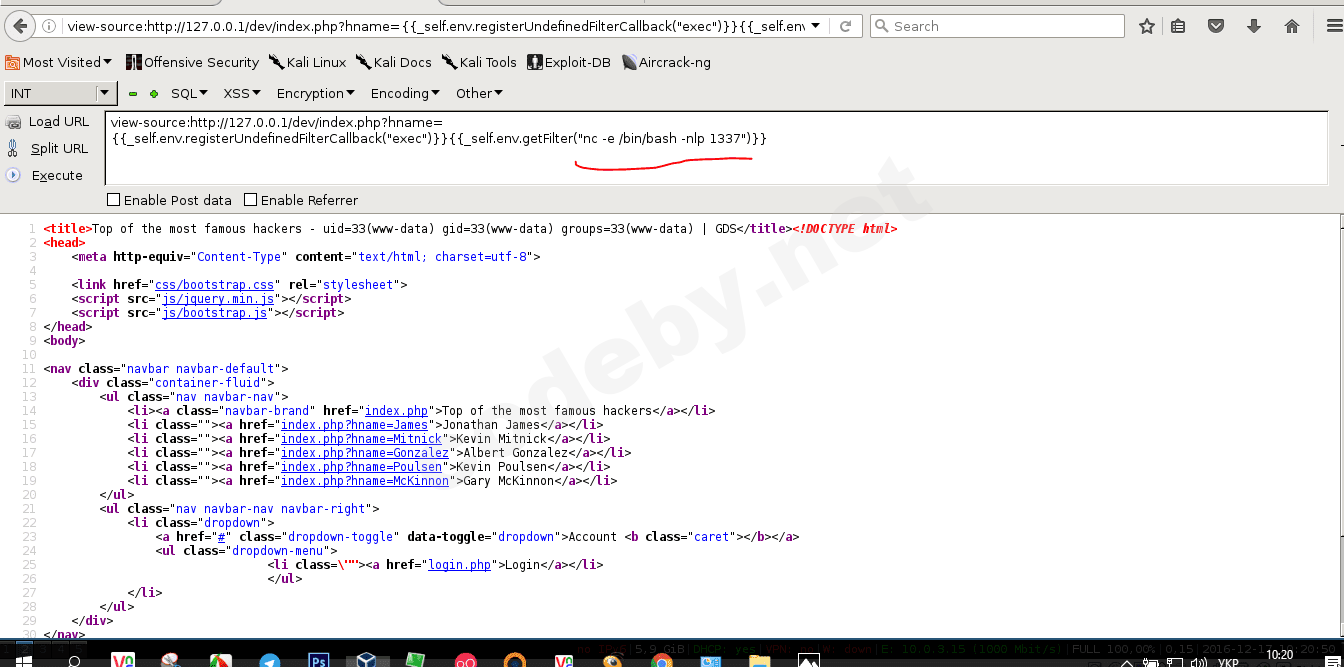This screenshot has height=667, width=1344.
Task: Expand the Encryption dropdown menu
Action: [x=315, y=93]
